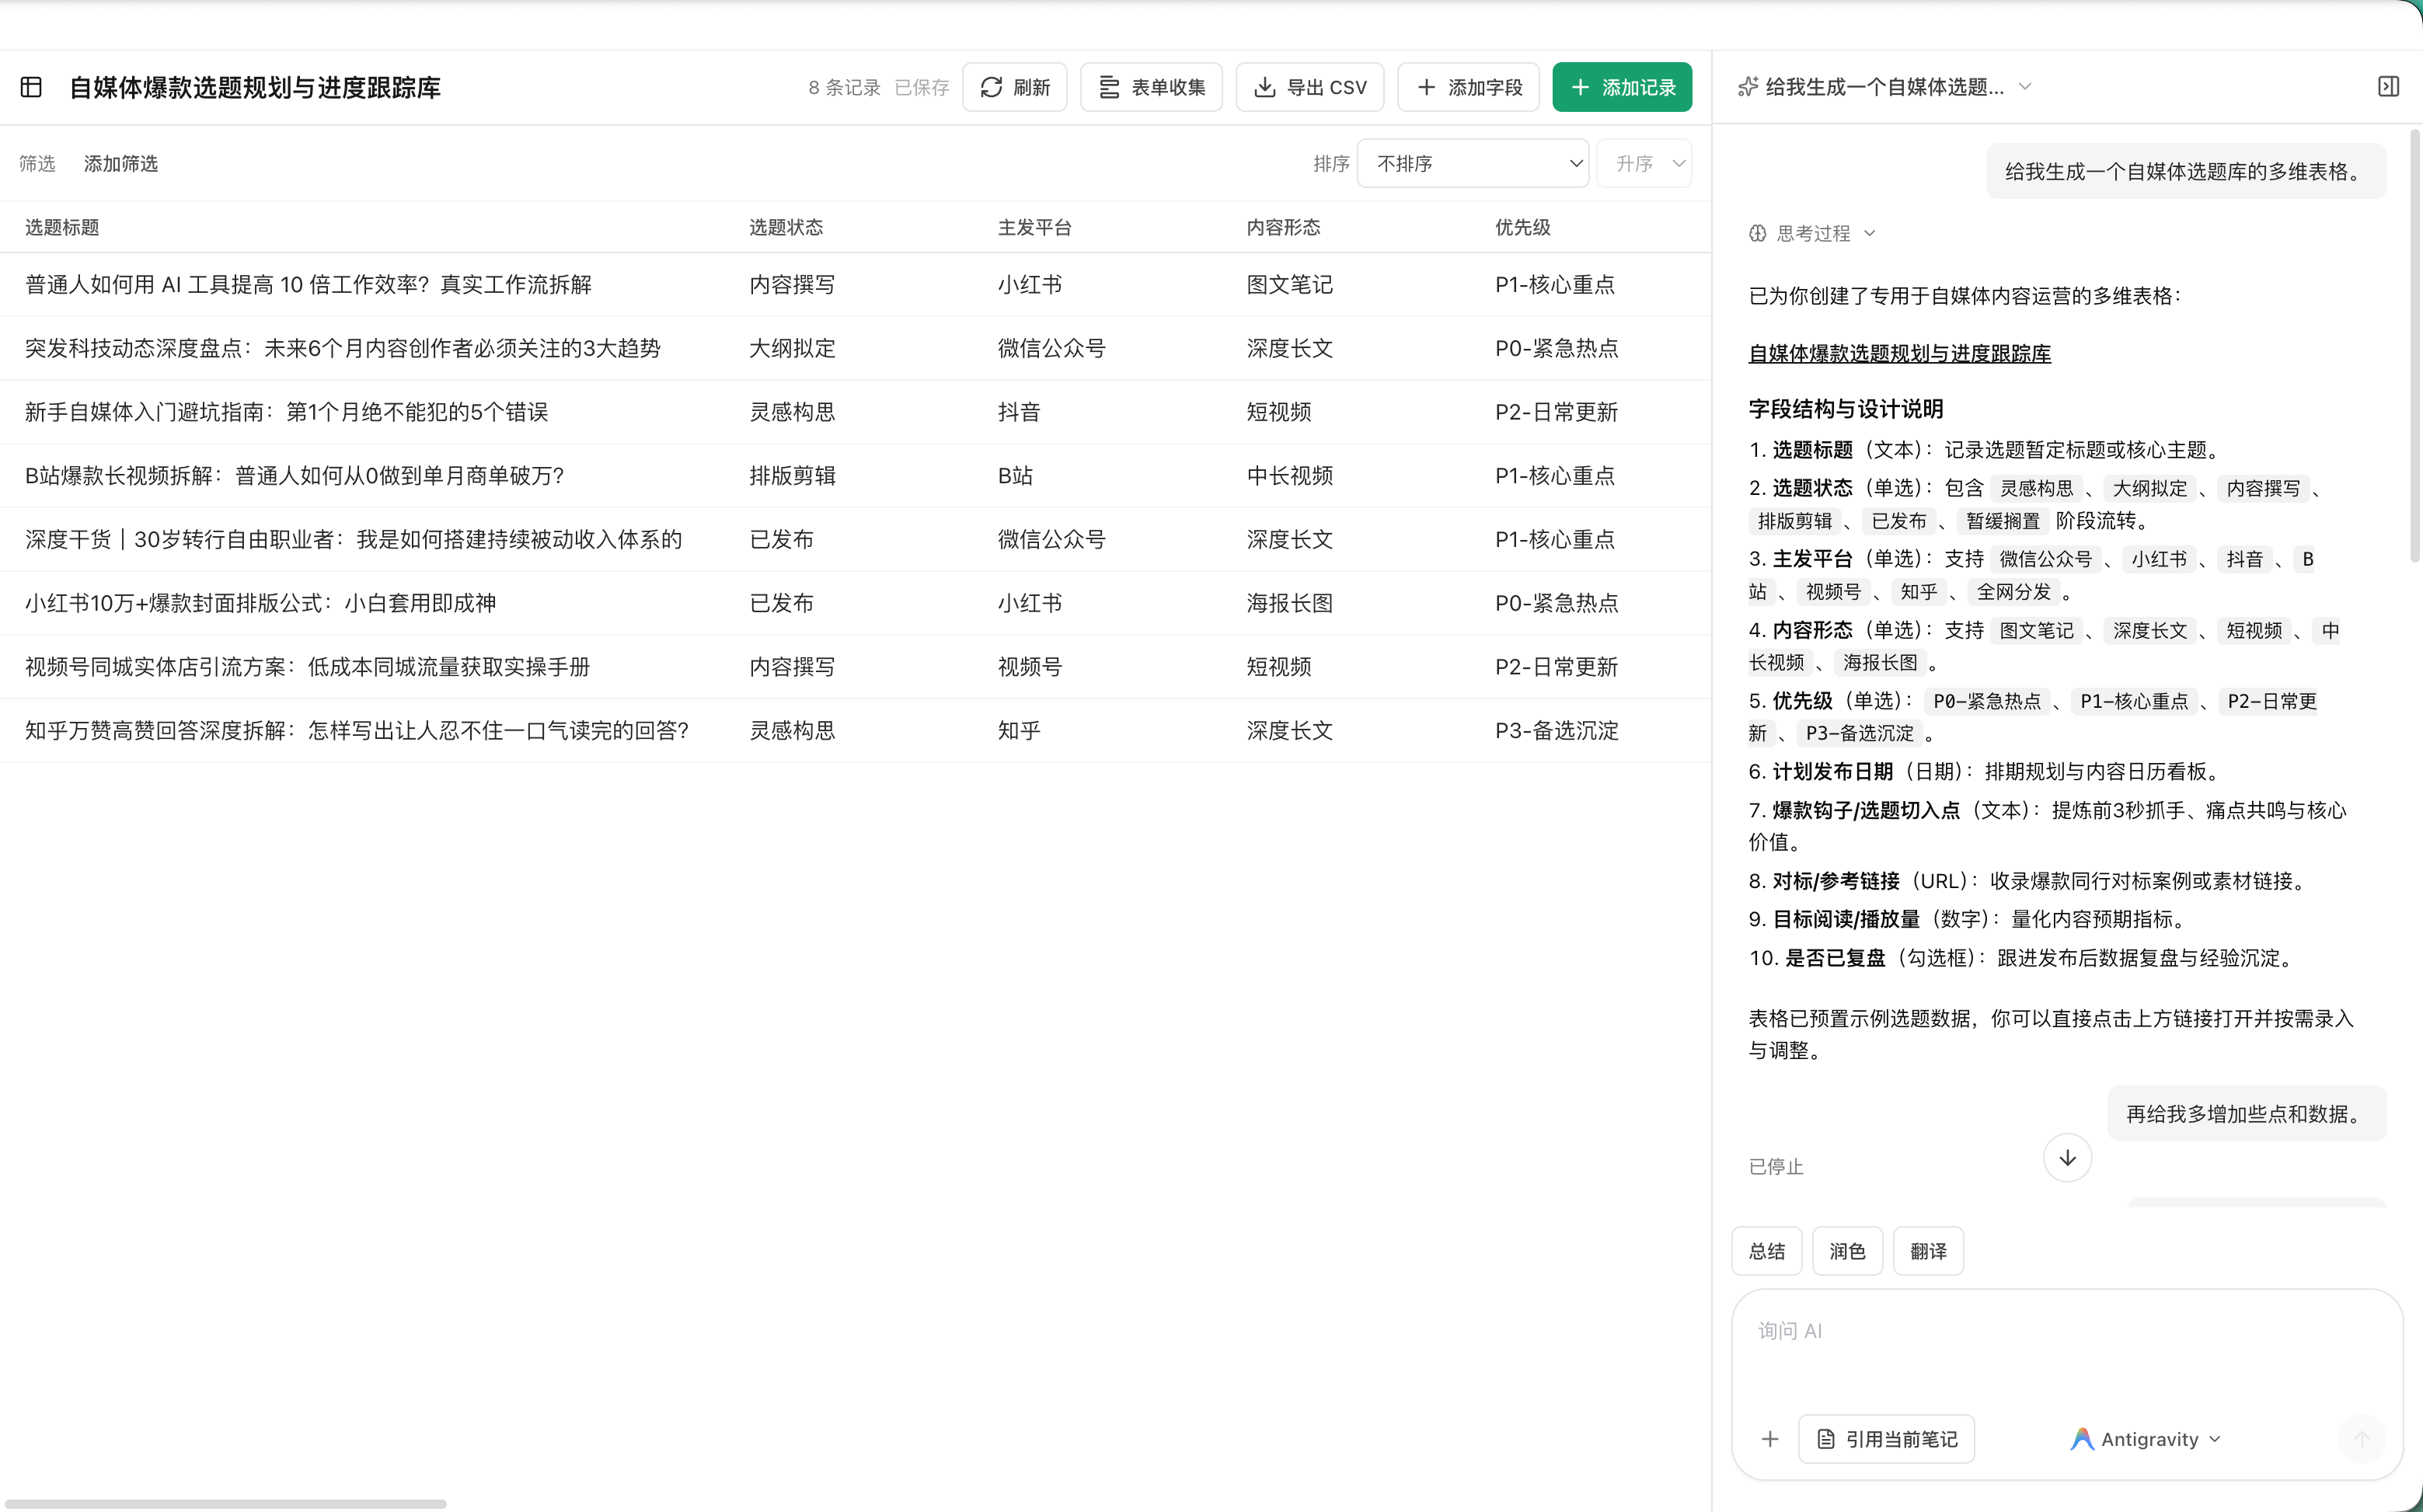Select the row titled 普通人如何用 AI 工具提高 10 倍工作效率
This screenshot has width=2423, height=1512.
pyautogui.click(x=855, y=285)
